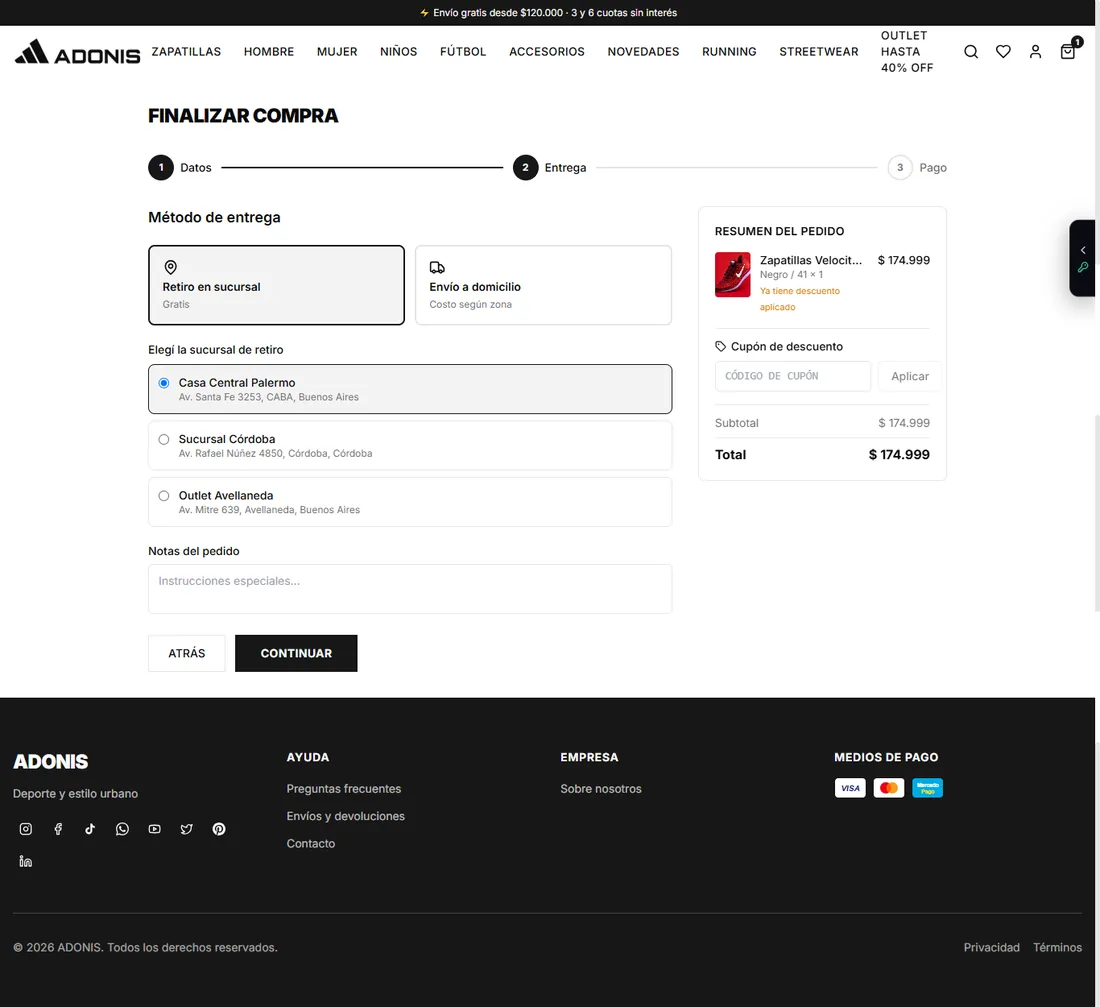Open Envíos y devoluciones link
The height and width of the screenshot is (1007, 1100).
[x=345, y=816]
